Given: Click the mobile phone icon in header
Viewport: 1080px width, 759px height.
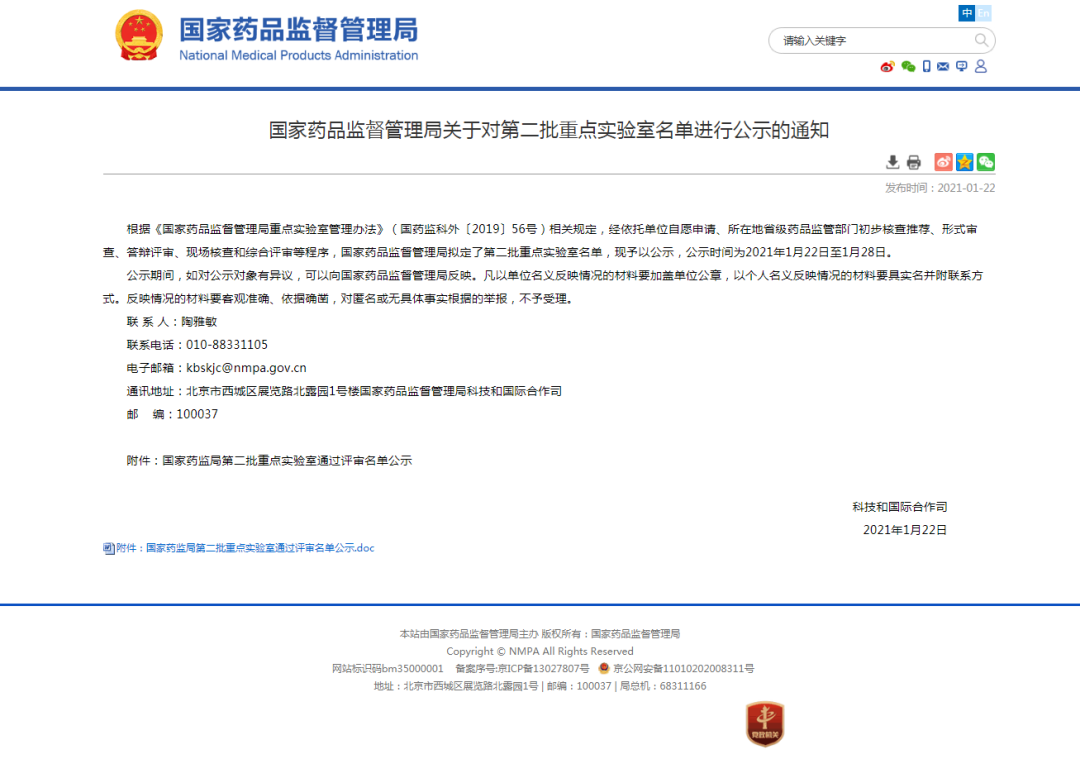Looking at the screenshot, I should tap(927, 67).
